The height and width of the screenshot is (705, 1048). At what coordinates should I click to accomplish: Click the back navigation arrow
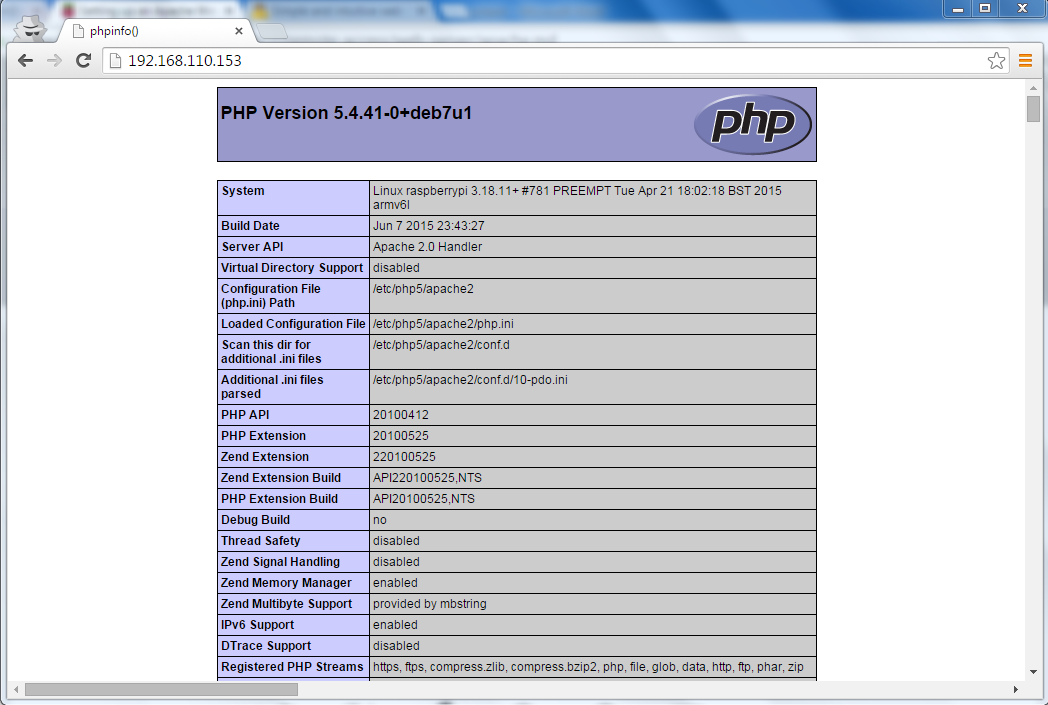coord(25,61)
